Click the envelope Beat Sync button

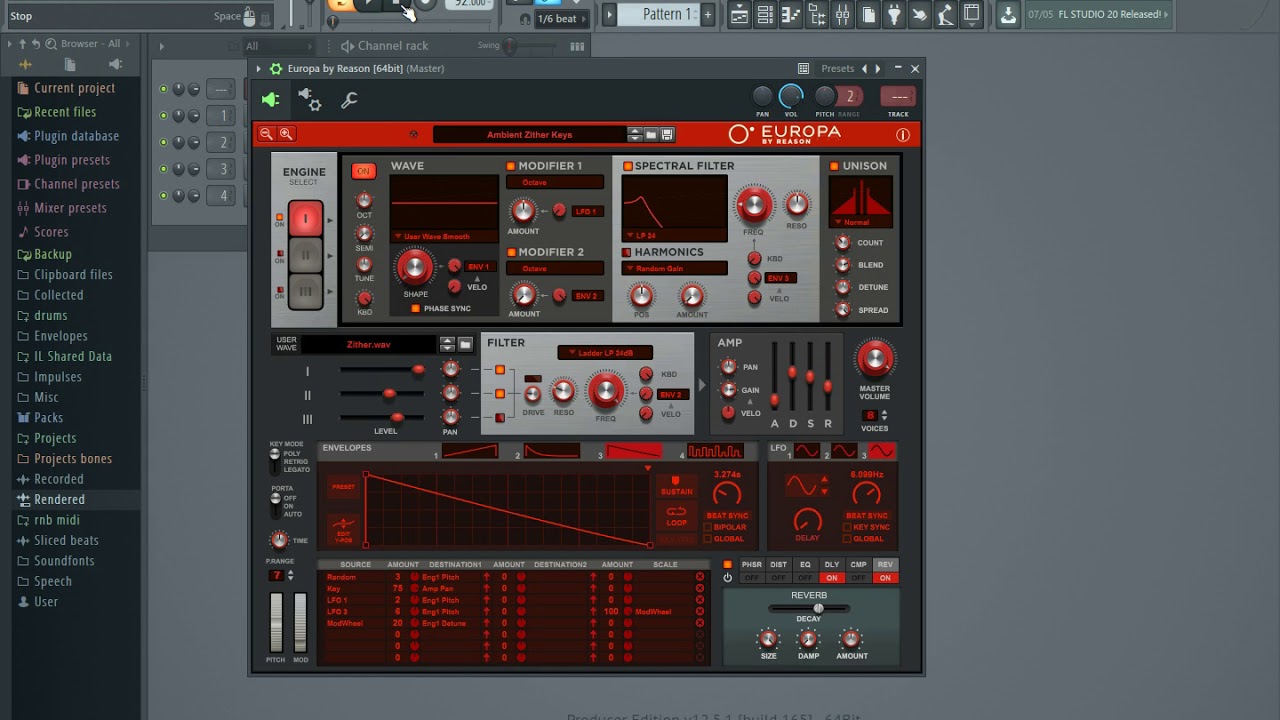point(727,516)
